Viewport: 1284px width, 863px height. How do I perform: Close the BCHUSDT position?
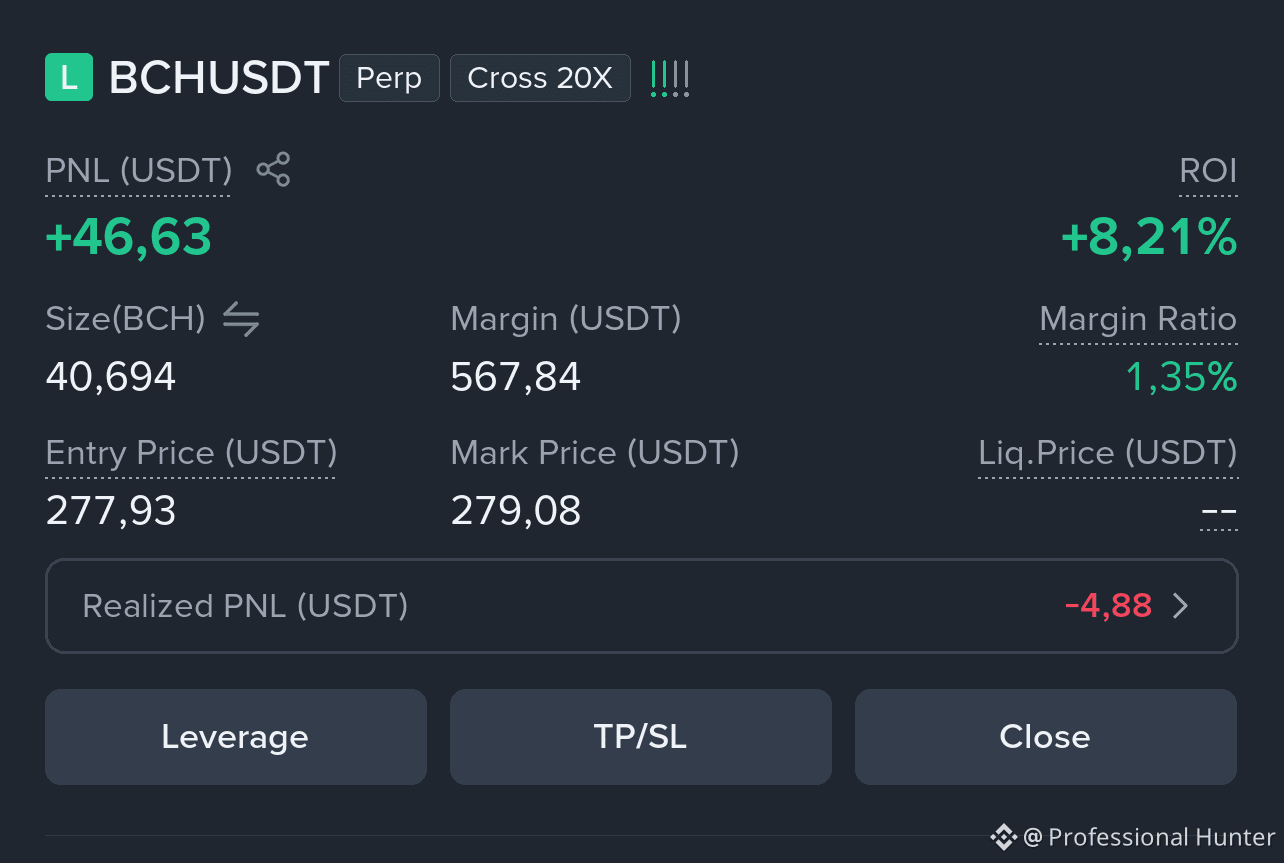1046,737
